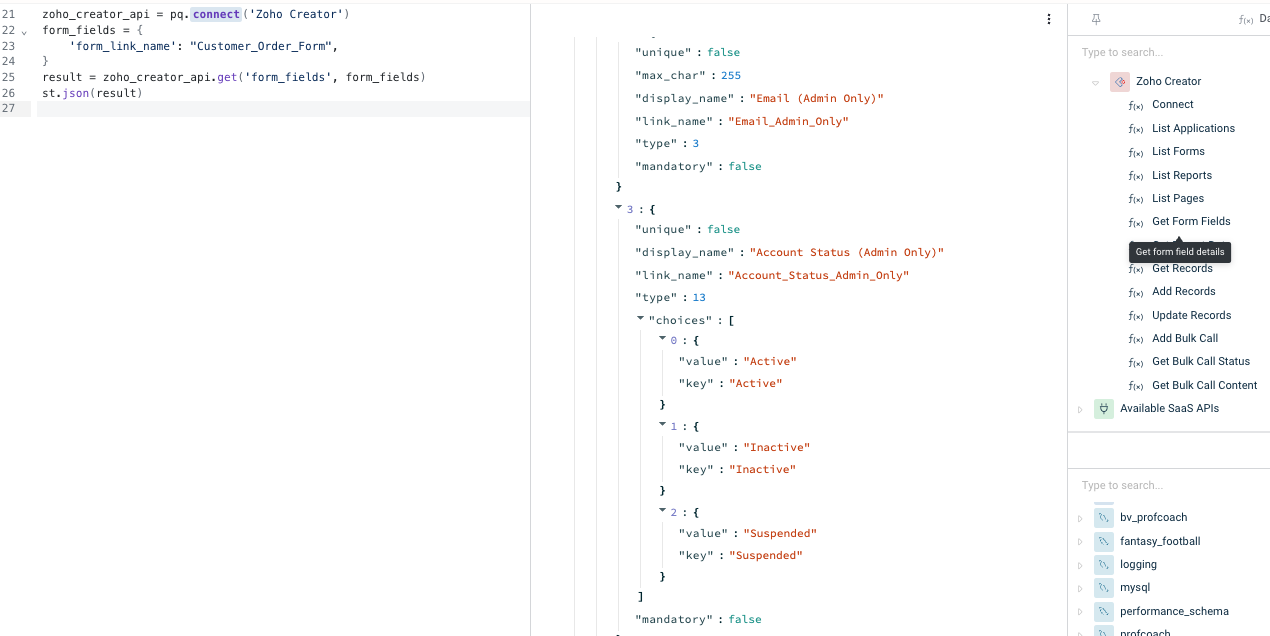
Task: Click the function icon beside Add Records
Action: 1136,292
